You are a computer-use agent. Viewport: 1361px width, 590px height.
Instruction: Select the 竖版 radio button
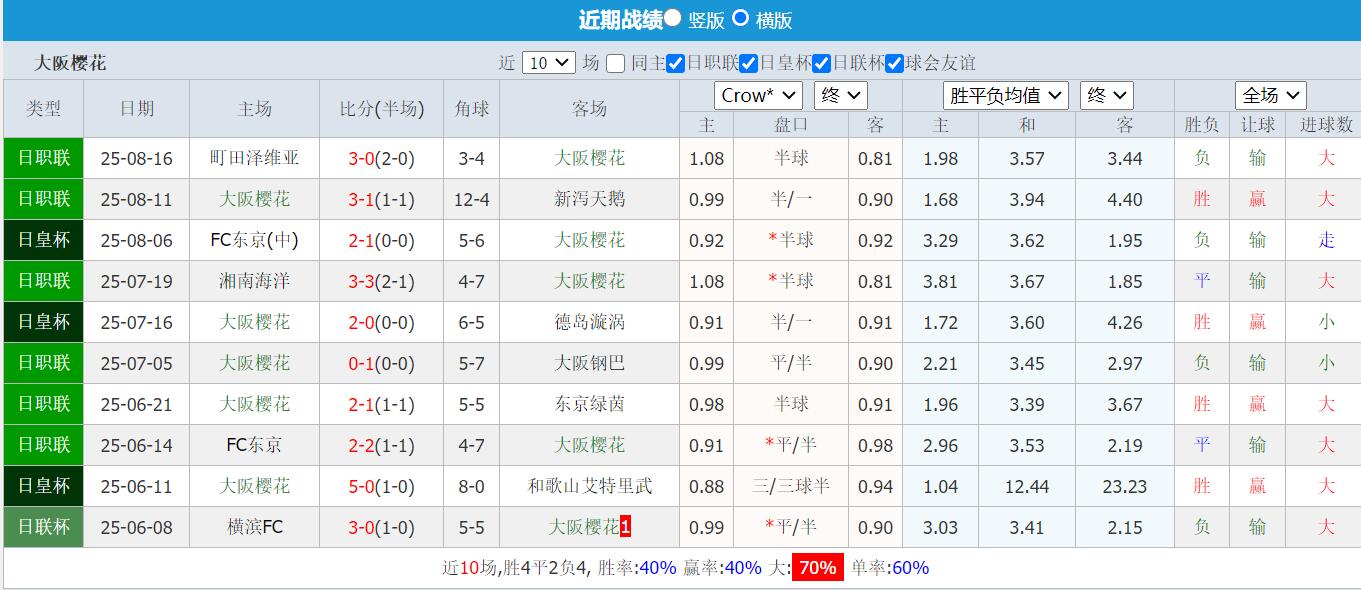tap(673, 17)
